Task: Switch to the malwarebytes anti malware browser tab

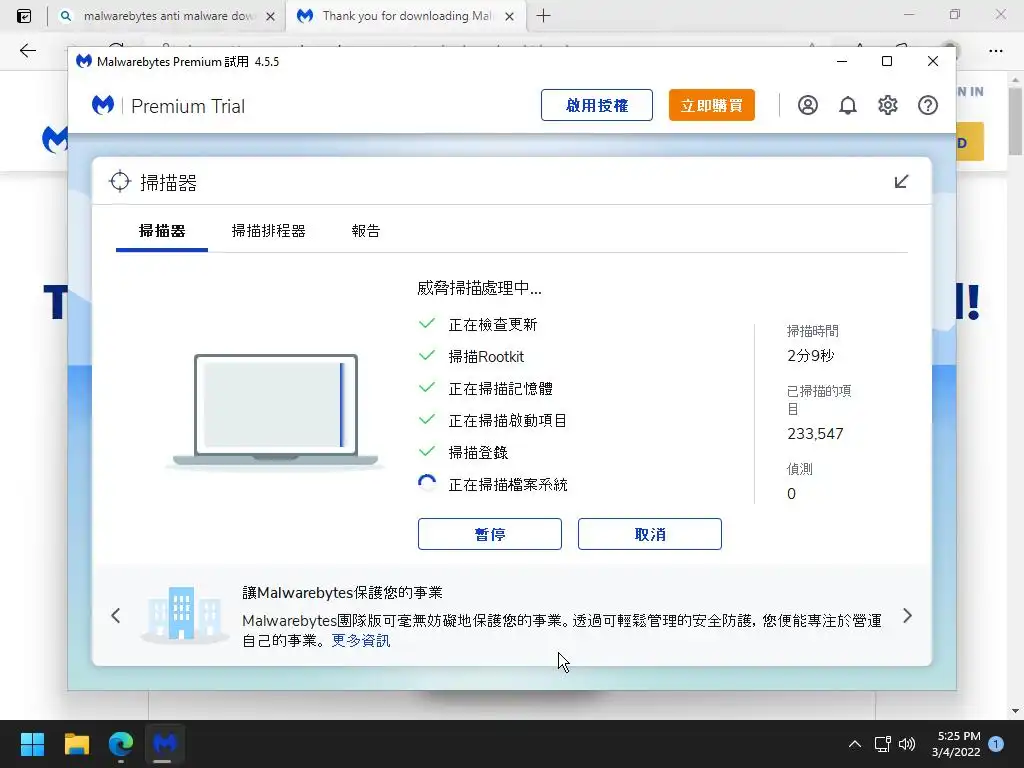Action: tap(167, 16)
